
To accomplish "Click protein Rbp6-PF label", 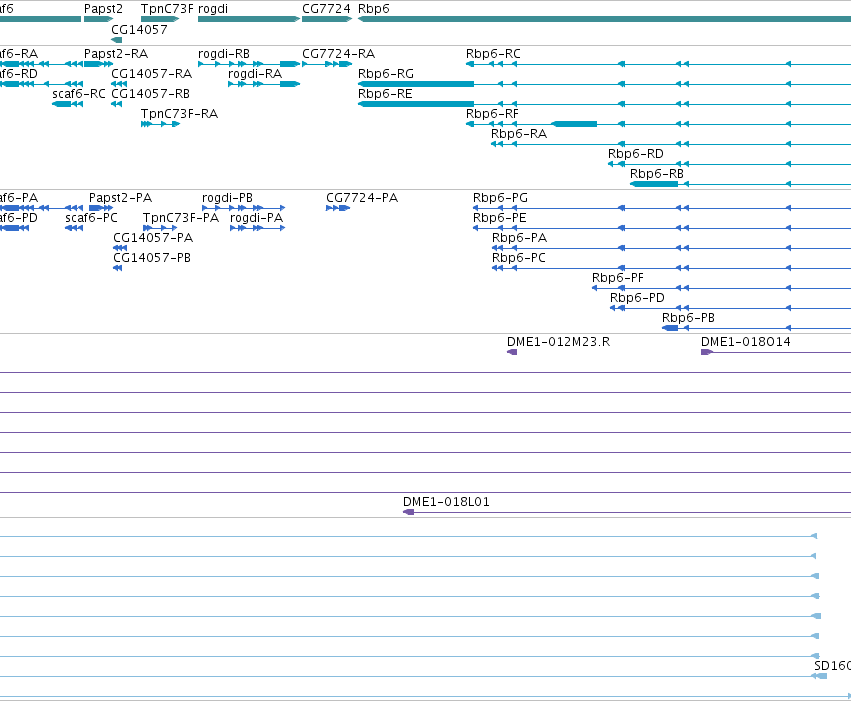I will (618, 278).
